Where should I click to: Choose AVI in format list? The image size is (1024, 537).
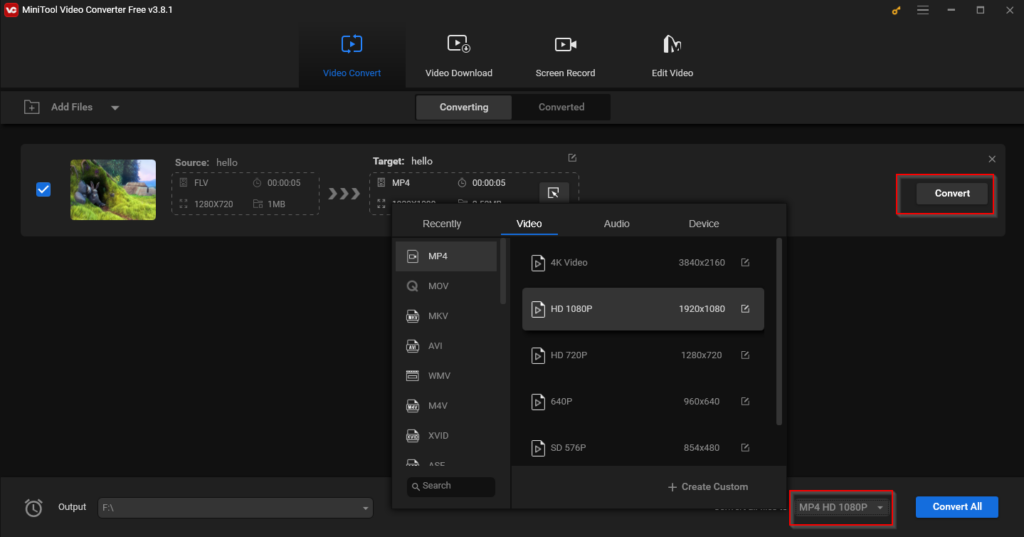[x=446, y=346]
